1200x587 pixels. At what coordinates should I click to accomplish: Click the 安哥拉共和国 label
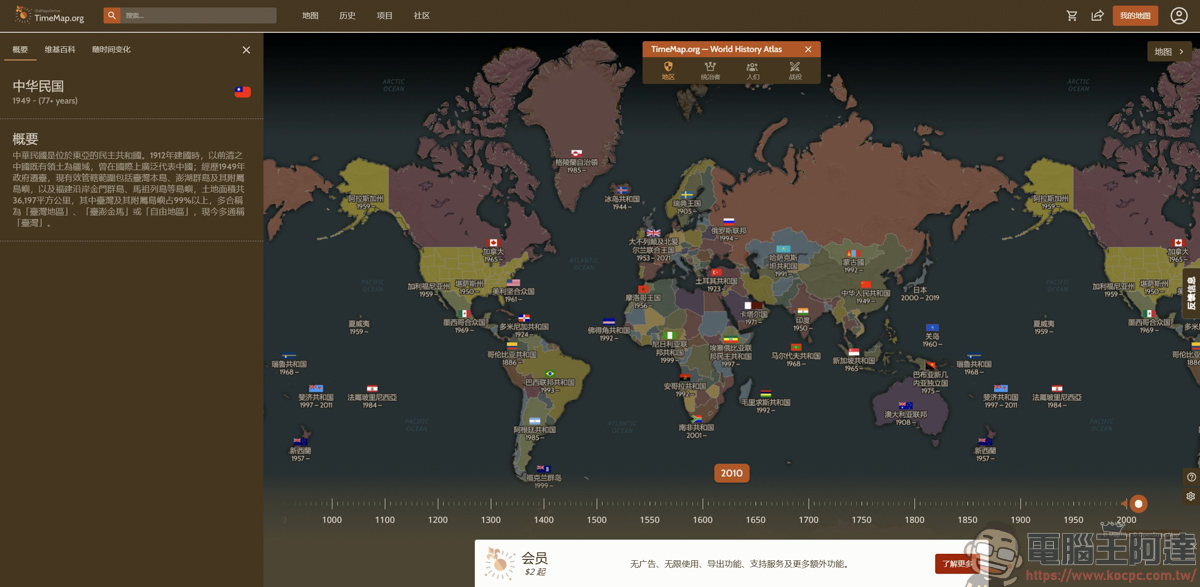[x=685, y=386]
